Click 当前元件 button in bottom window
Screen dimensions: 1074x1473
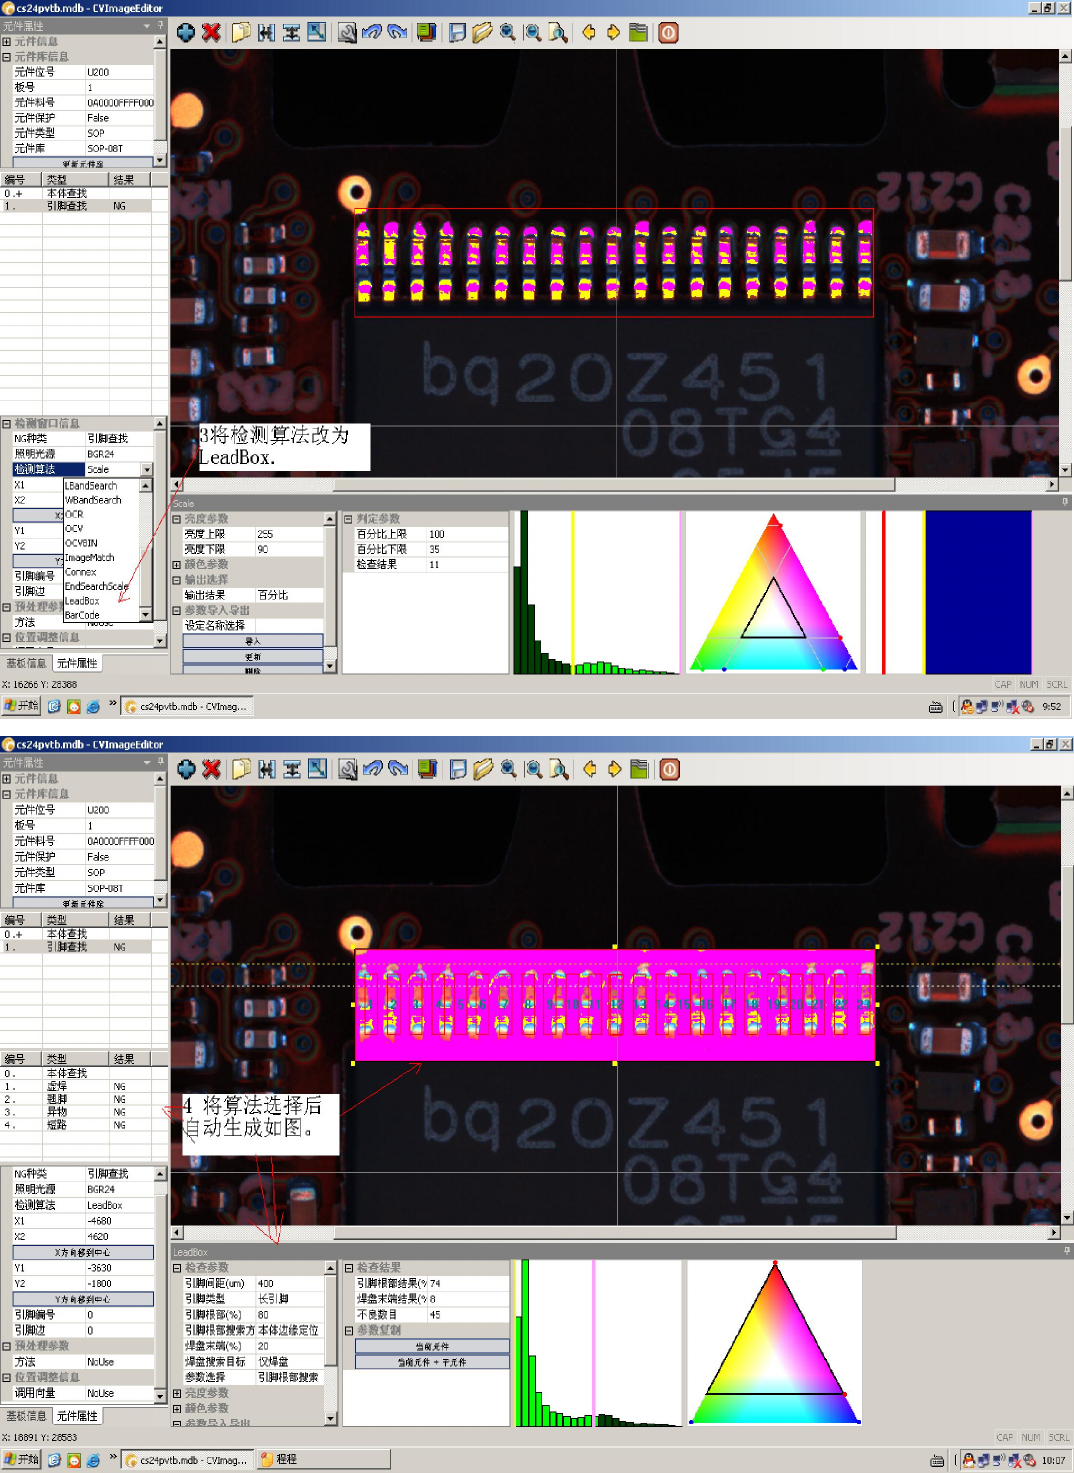click(432, 1346)
